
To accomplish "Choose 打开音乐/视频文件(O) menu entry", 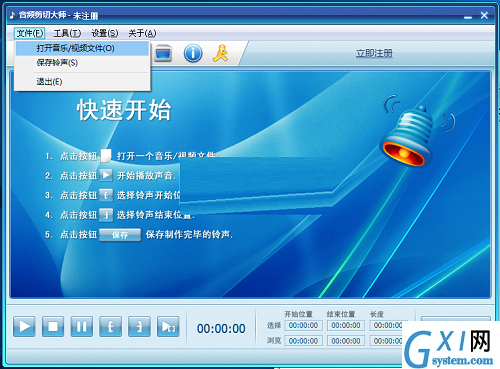I will 82,48.
